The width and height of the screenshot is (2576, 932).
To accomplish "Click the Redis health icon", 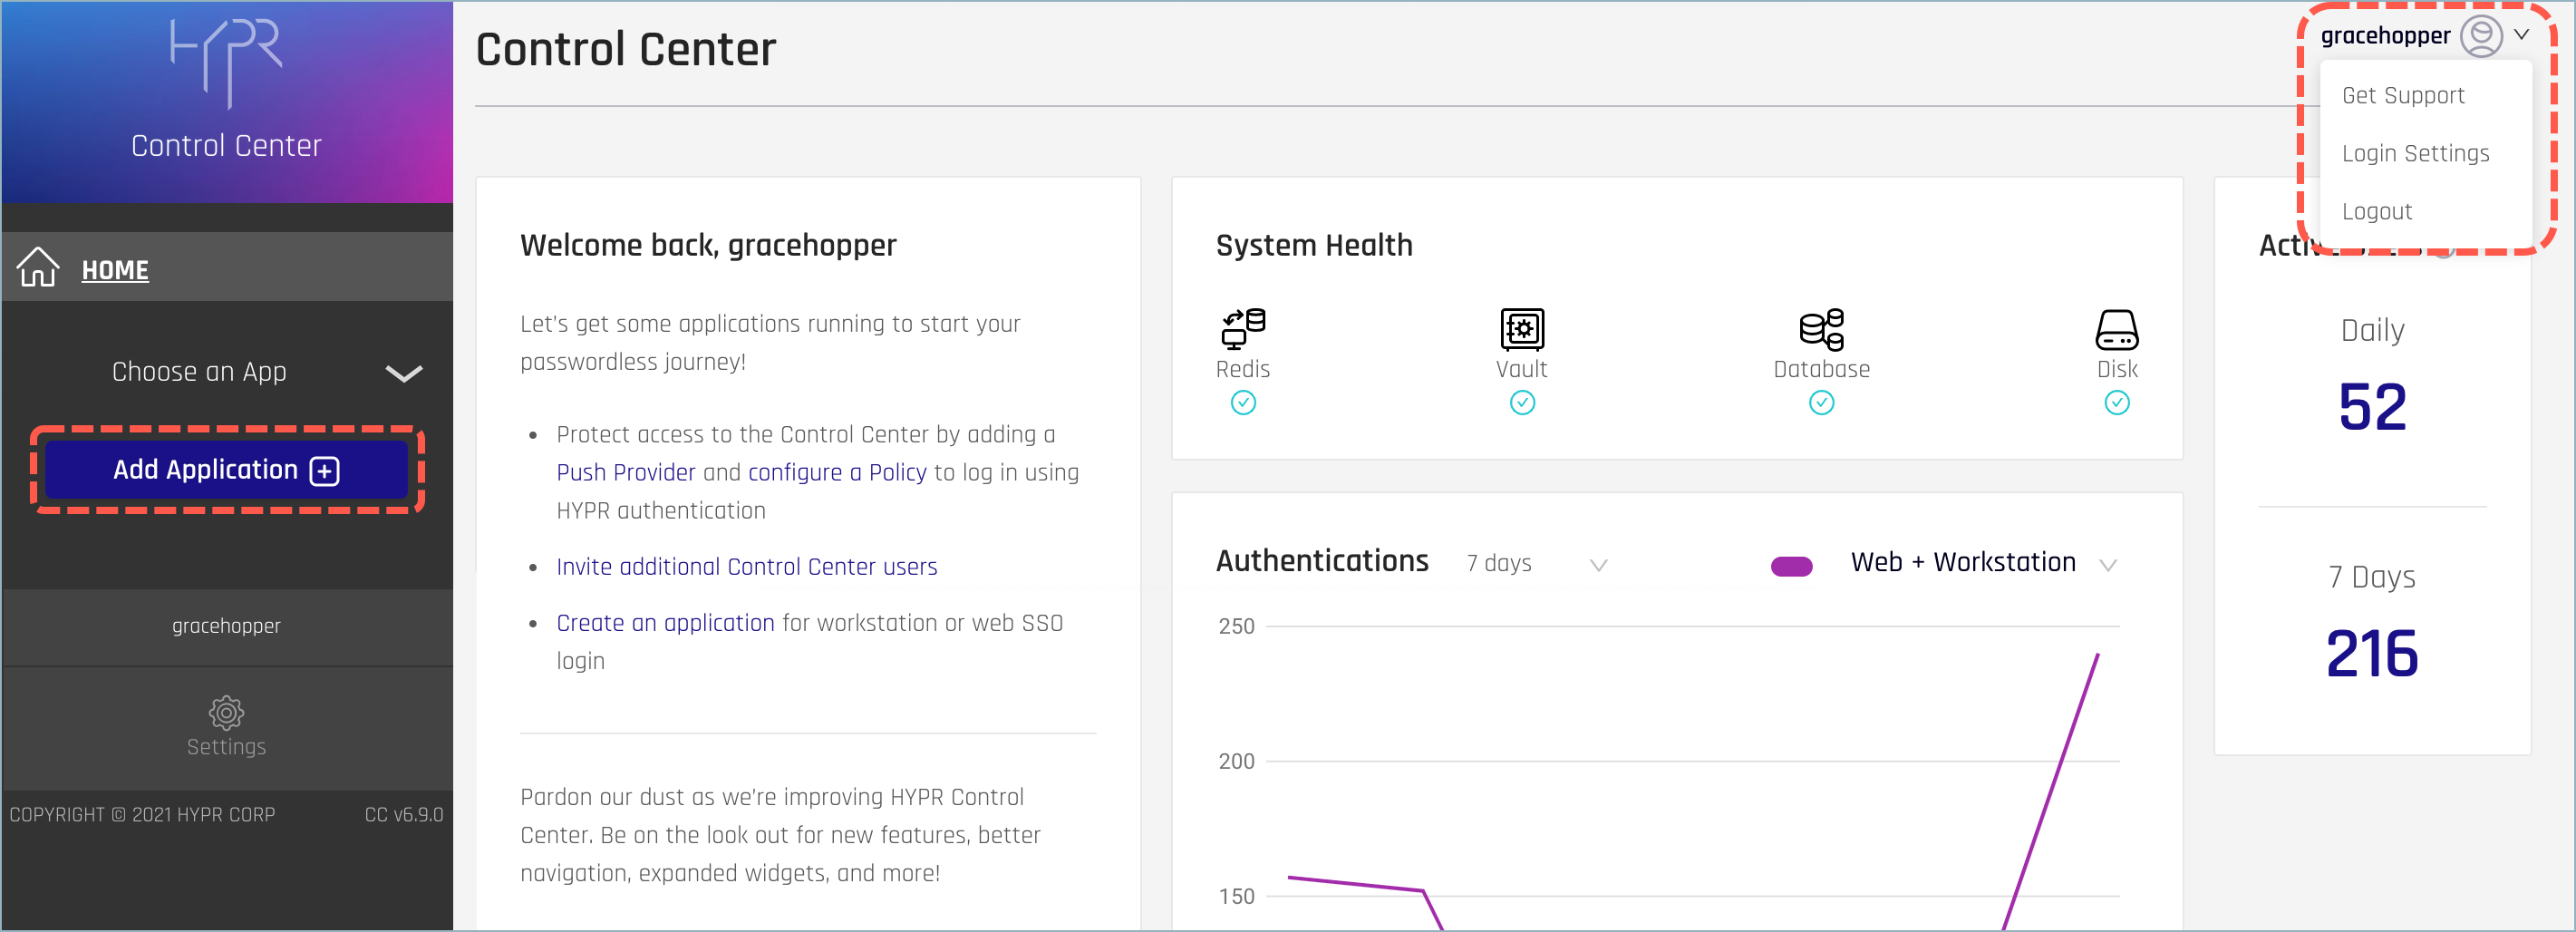I will click(1243, 329).
